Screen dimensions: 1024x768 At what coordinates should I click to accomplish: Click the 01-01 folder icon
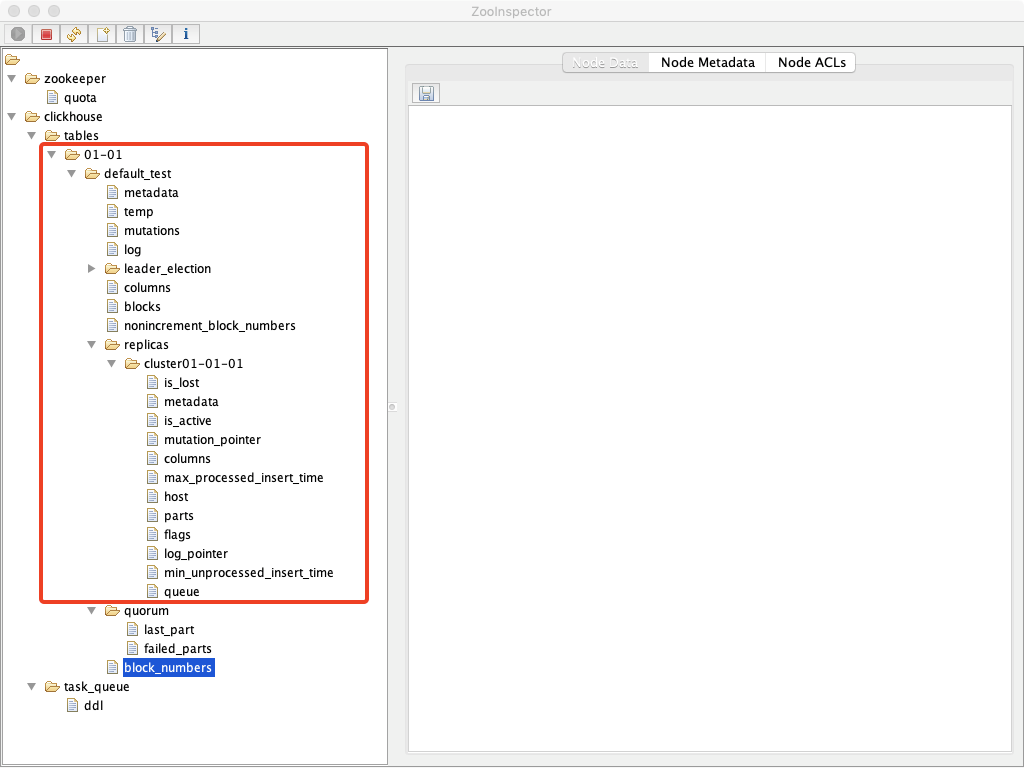[72, 155]
